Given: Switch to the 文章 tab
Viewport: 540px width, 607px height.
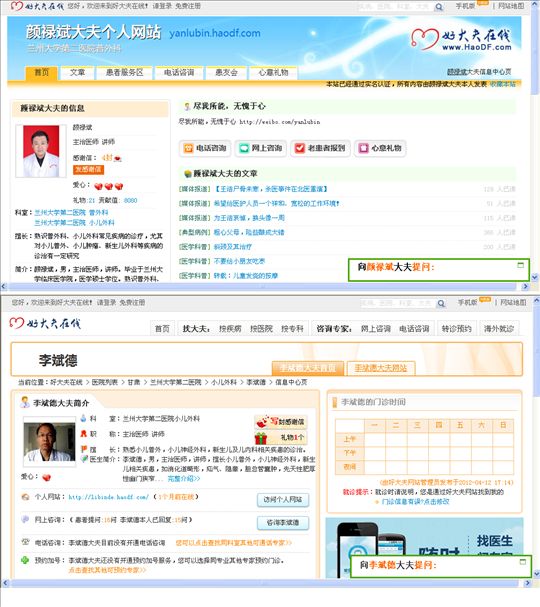Looking at the screenshot, I should 77,72.
